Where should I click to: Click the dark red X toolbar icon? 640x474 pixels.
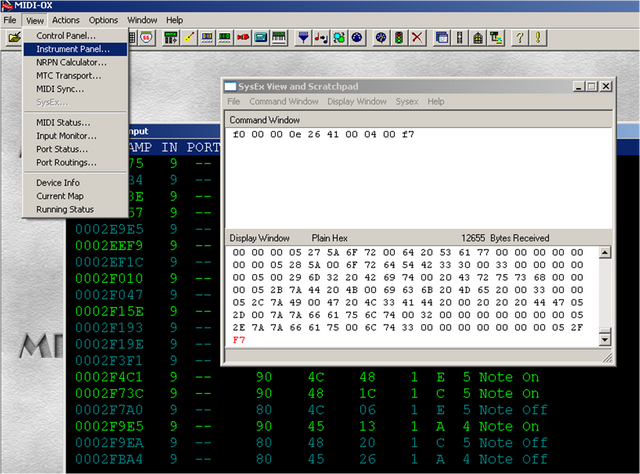(417, 38)
